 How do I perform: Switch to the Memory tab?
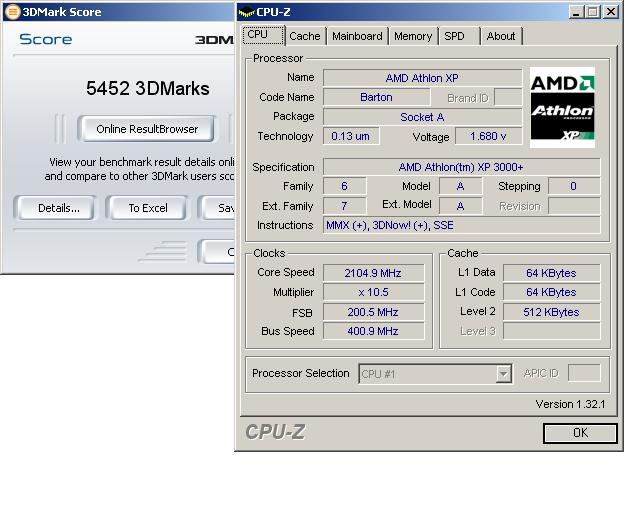413,36
